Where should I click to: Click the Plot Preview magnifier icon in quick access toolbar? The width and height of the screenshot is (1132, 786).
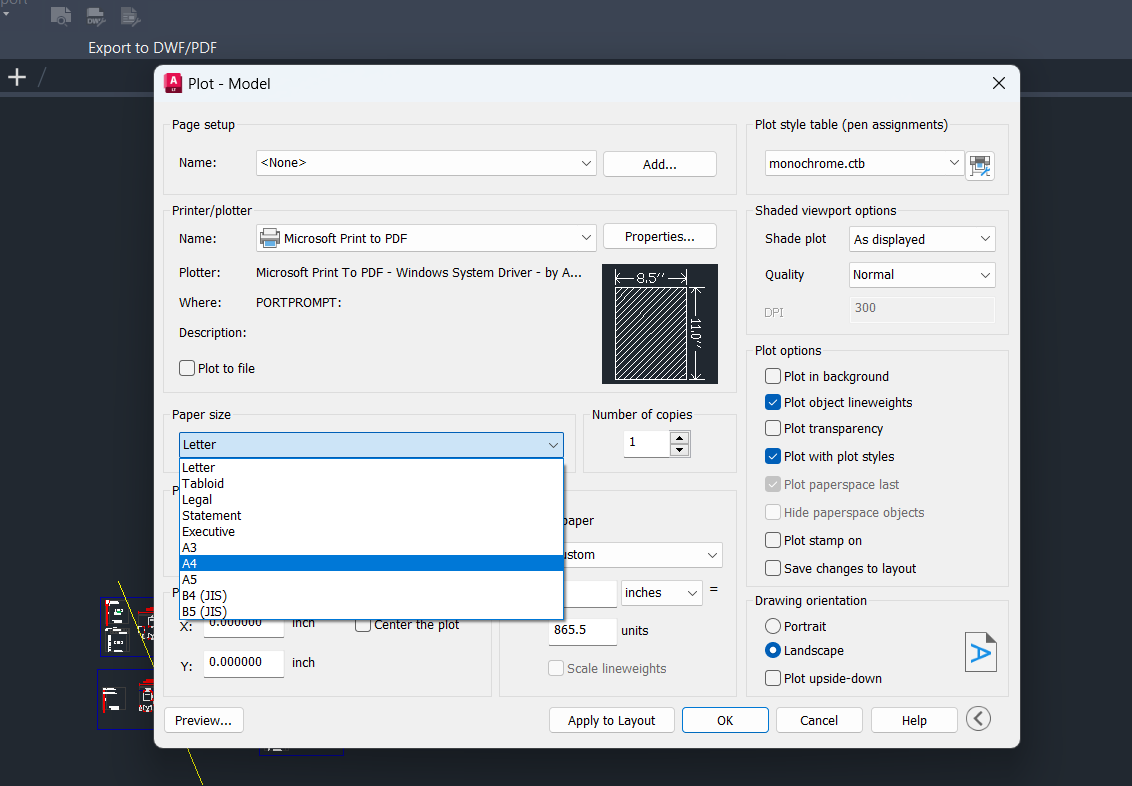(x=60, y=15)
